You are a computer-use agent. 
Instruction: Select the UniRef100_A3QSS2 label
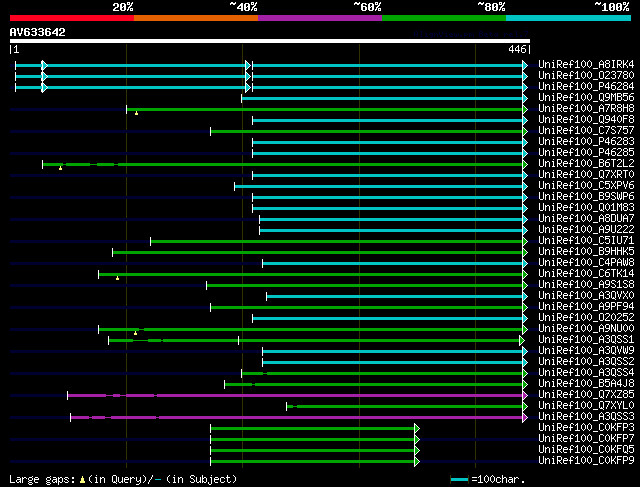(x=586, y=362)
